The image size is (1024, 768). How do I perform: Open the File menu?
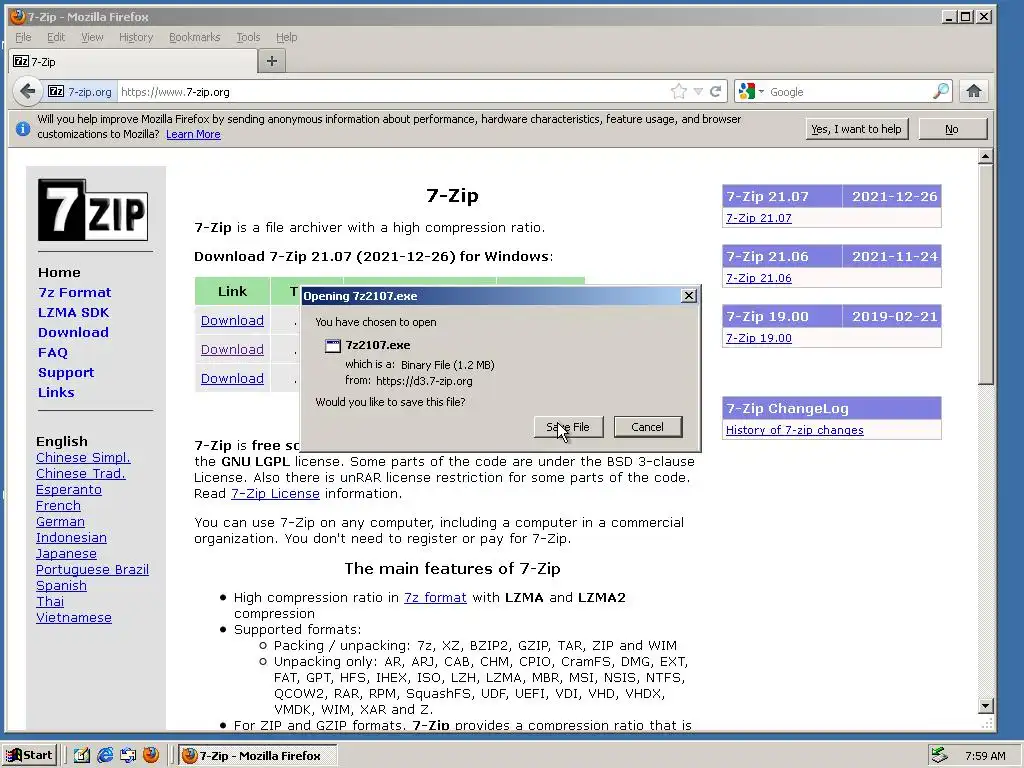click(x=23, y=37)
